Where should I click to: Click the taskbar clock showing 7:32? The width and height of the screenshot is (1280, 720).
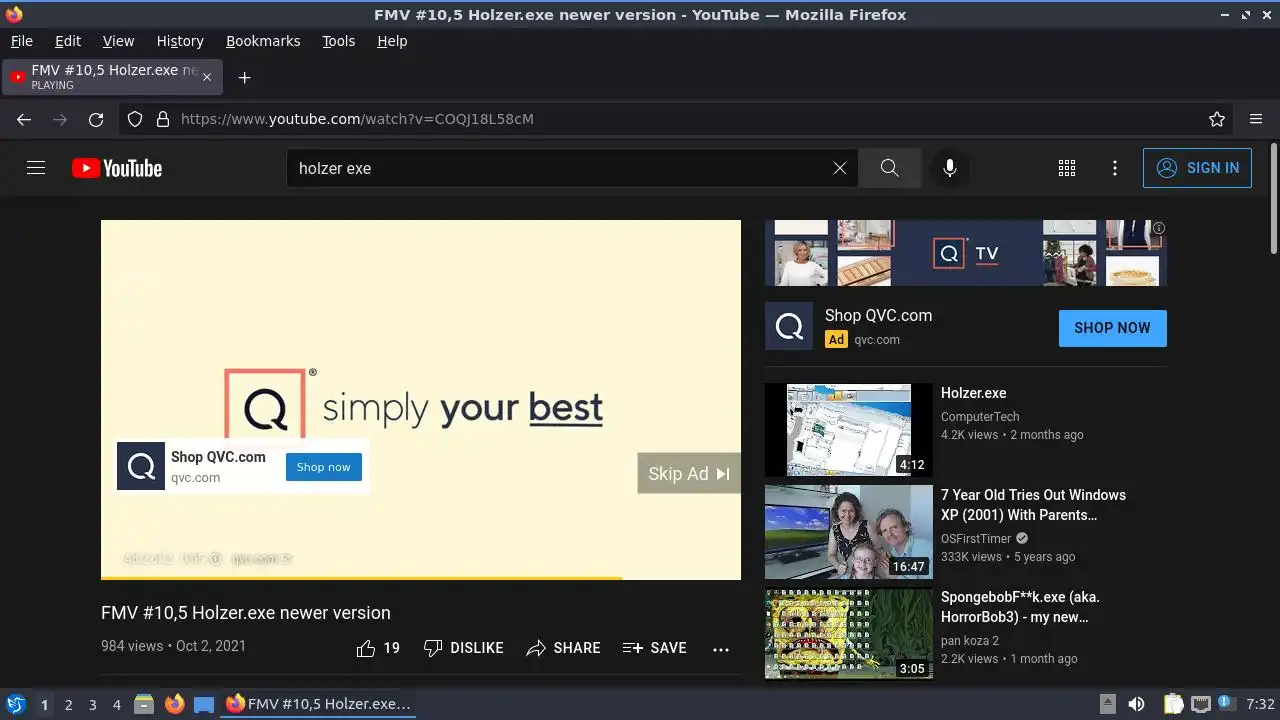point(1261,704)
